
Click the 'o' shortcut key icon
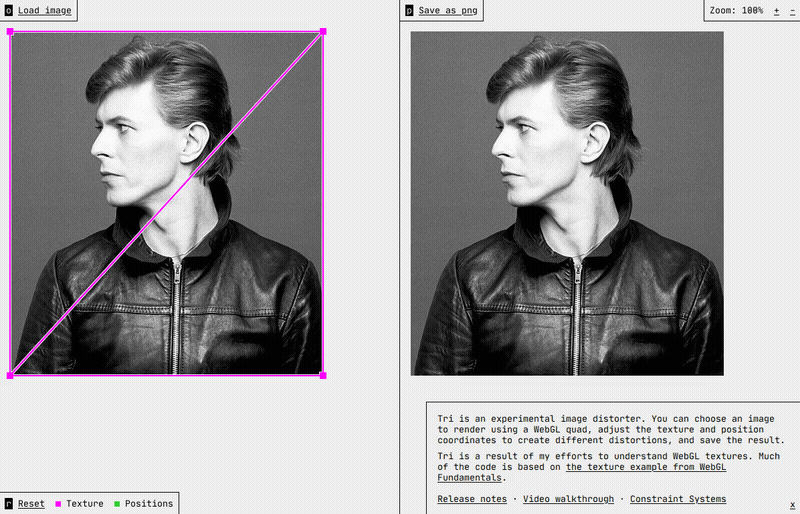coord(9,10)
